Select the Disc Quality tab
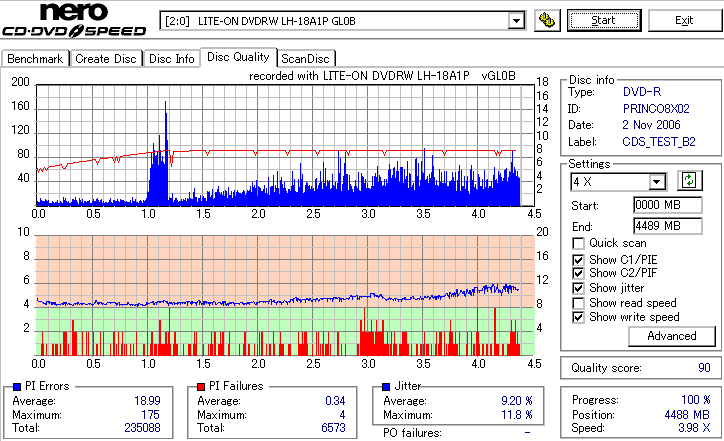The width and height of the screenshot is (724, 441). (238, 57)
